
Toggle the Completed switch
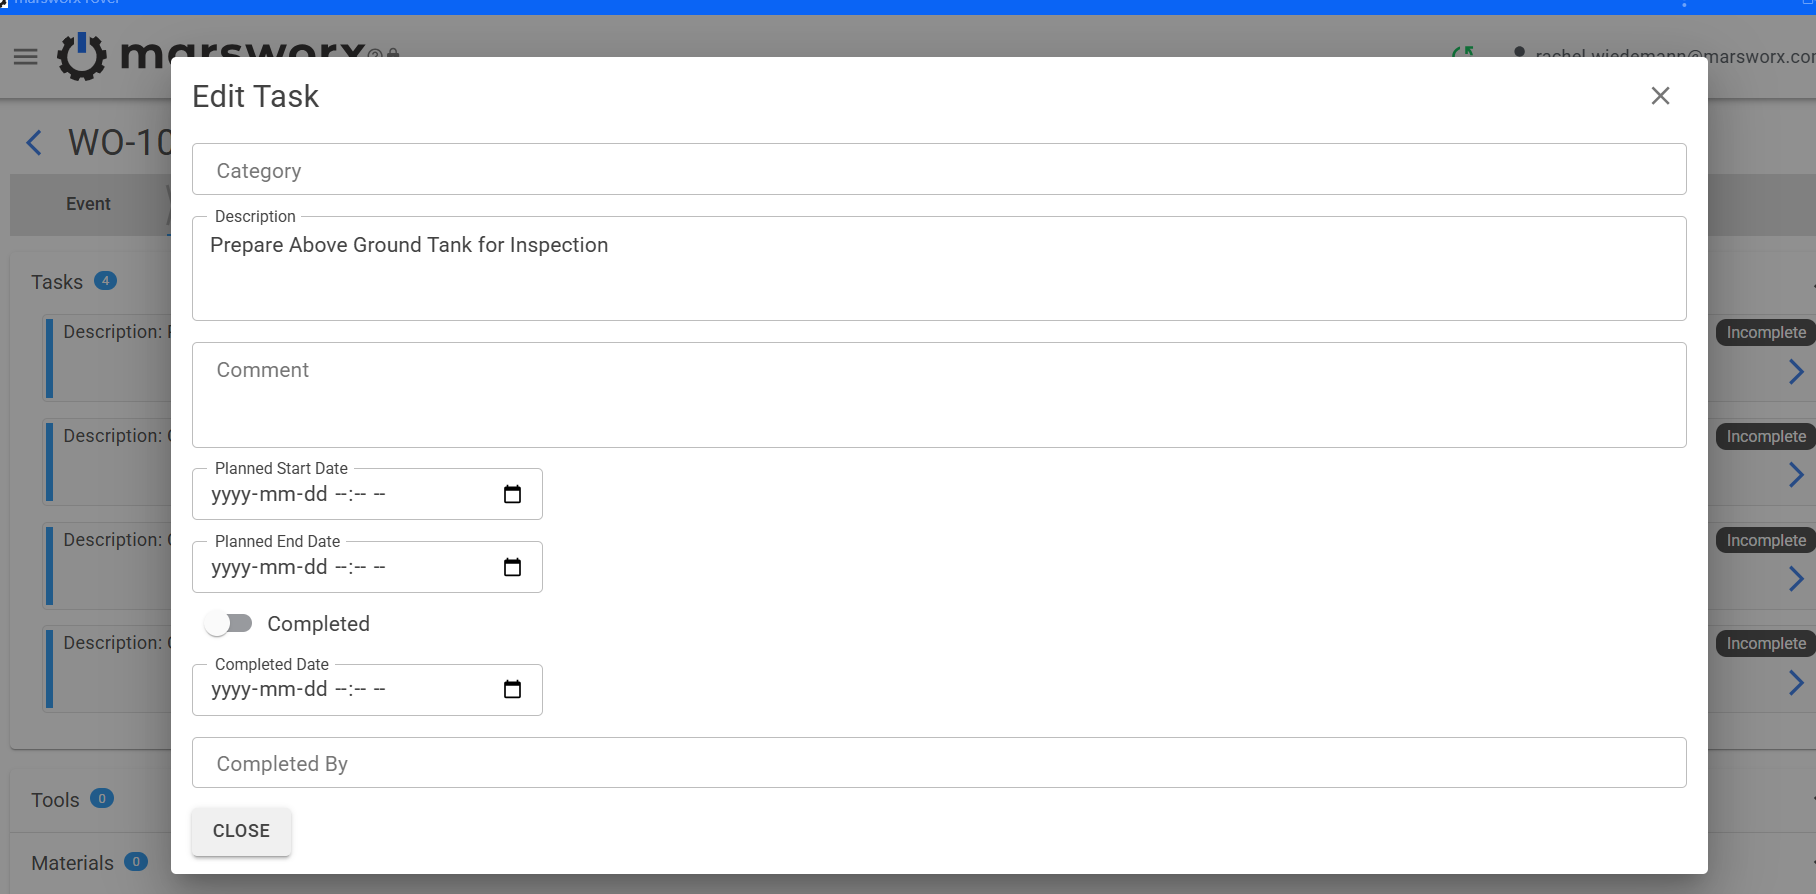[x=229, y=624]
